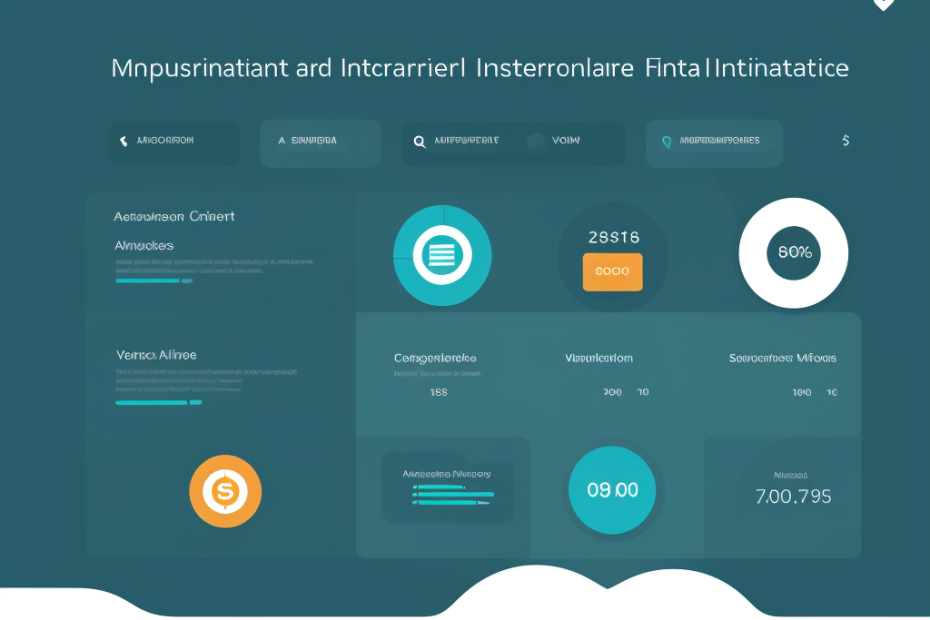
Task: Open the dropdown with the pin icon
Action: click(x=714, y=142)
